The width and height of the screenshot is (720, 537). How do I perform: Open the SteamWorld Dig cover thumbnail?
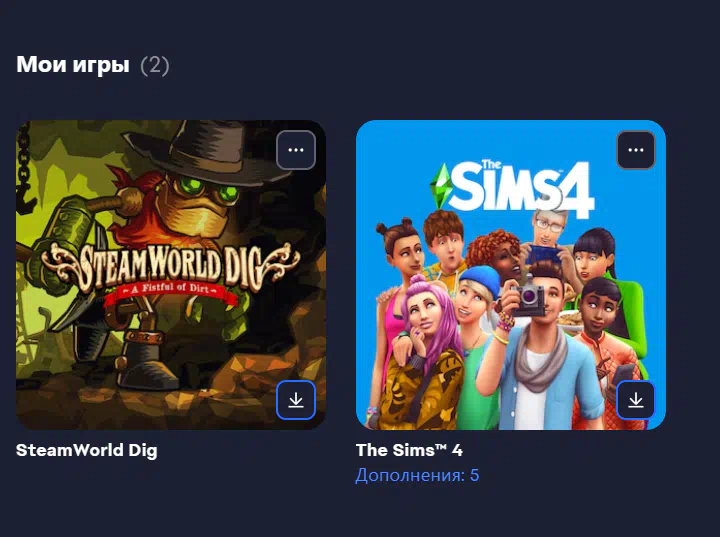171,275
